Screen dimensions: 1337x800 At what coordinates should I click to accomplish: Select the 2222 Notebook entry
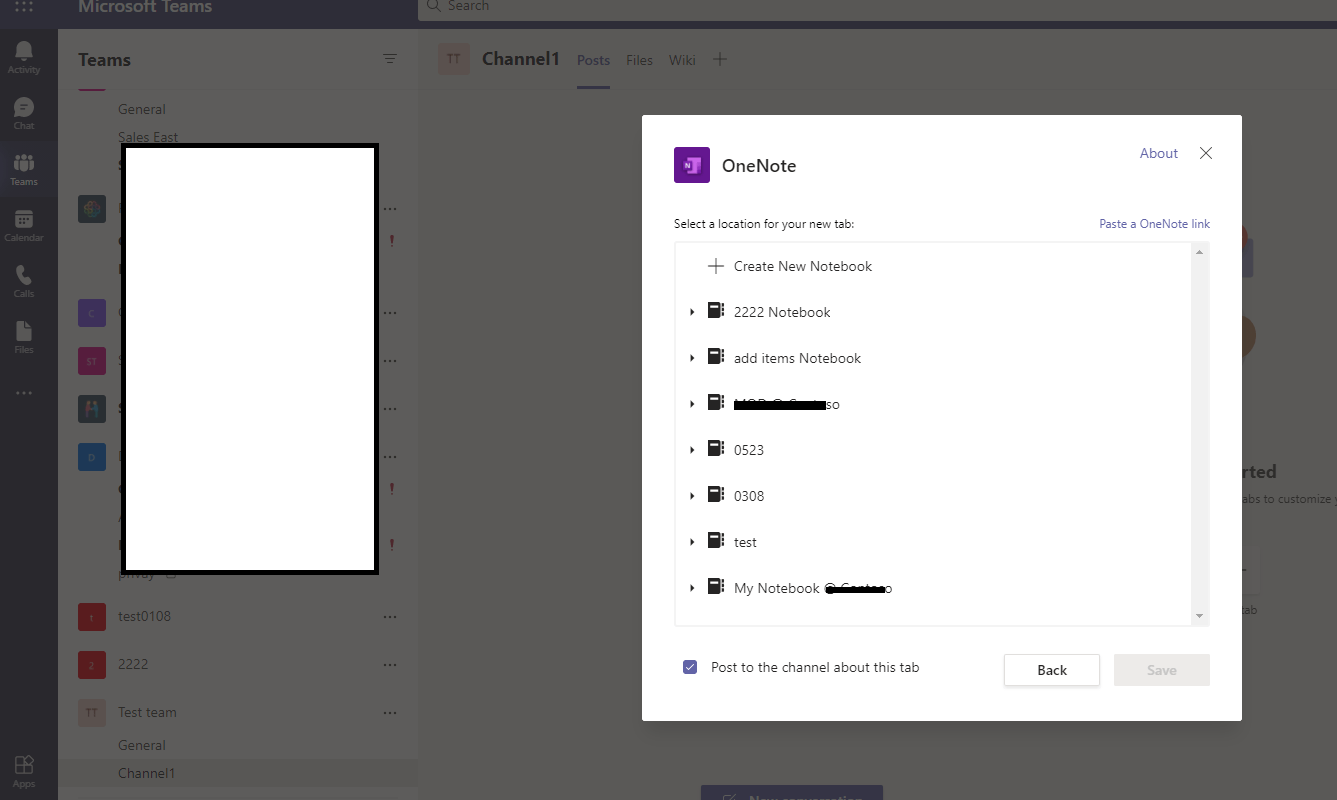(782, 312)
